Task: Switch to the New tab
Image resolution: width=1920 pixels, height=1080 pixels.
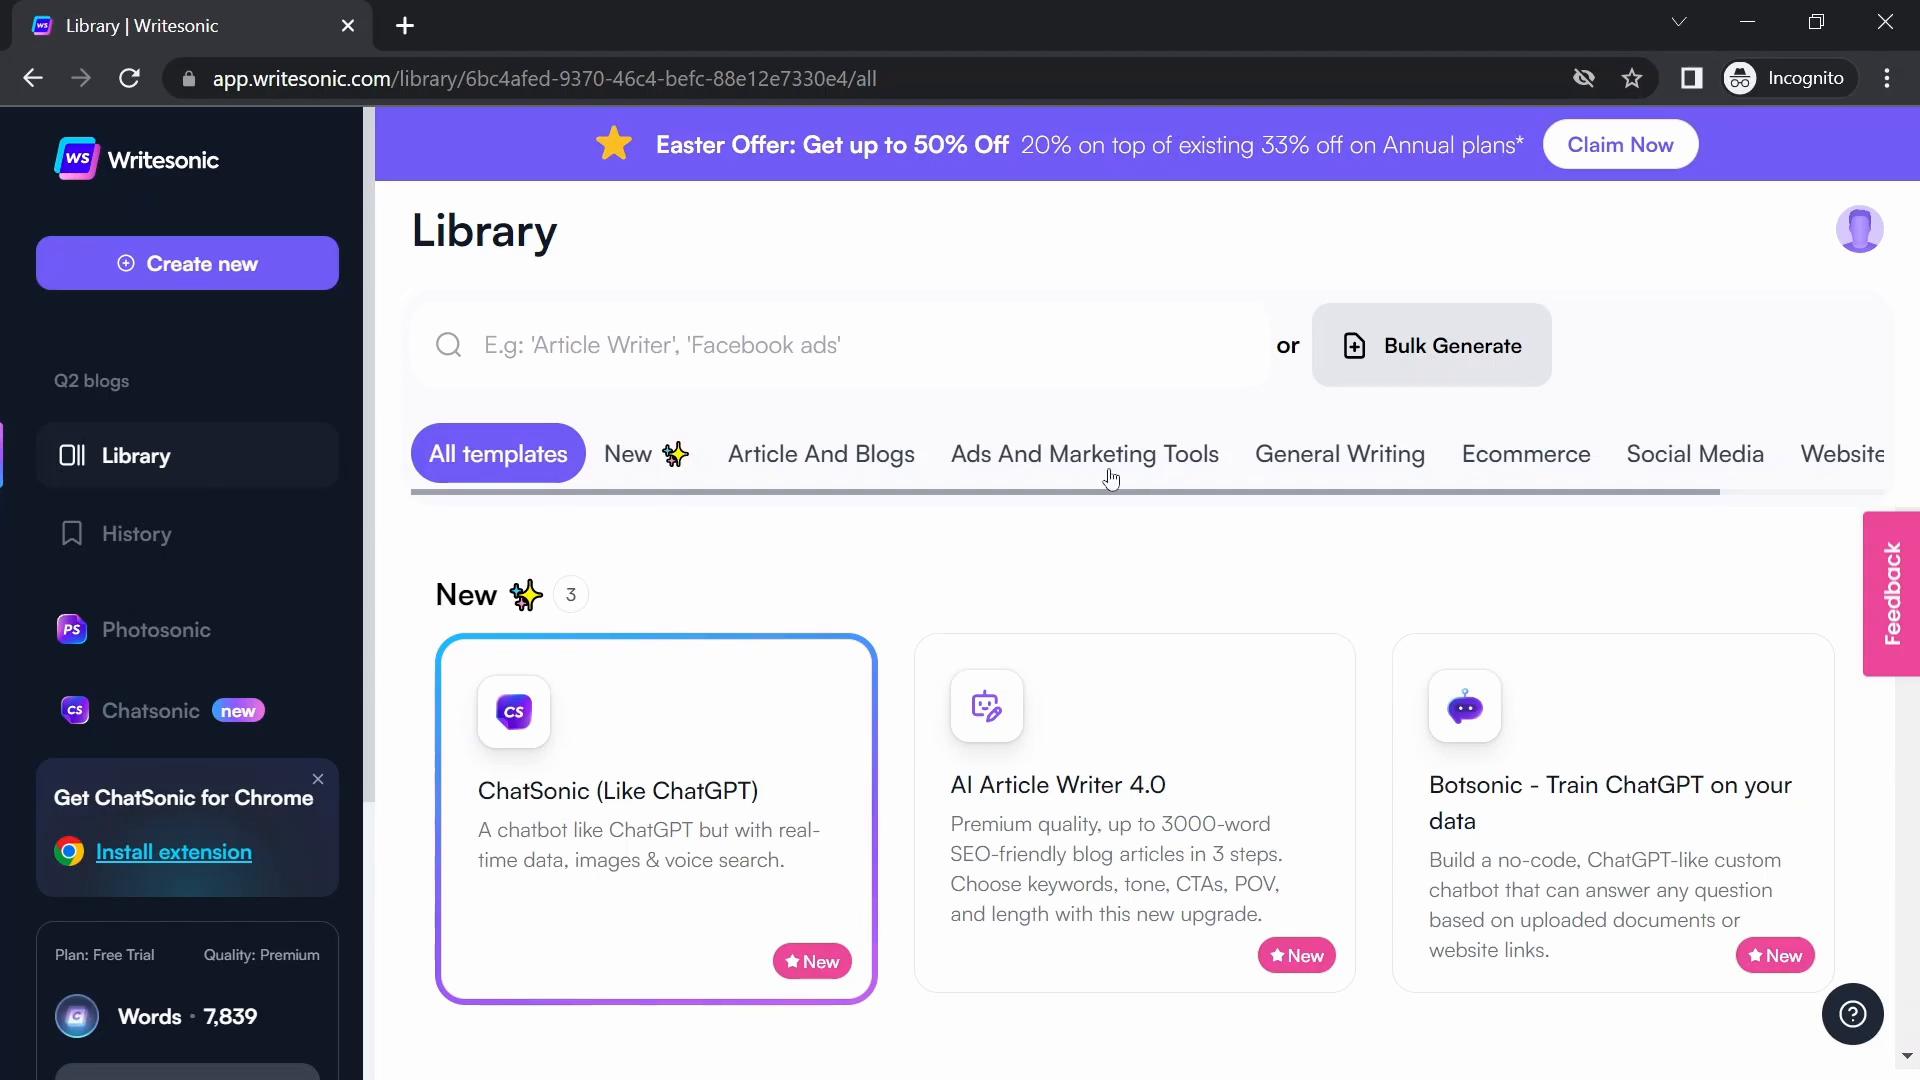Action: (646, 452)
